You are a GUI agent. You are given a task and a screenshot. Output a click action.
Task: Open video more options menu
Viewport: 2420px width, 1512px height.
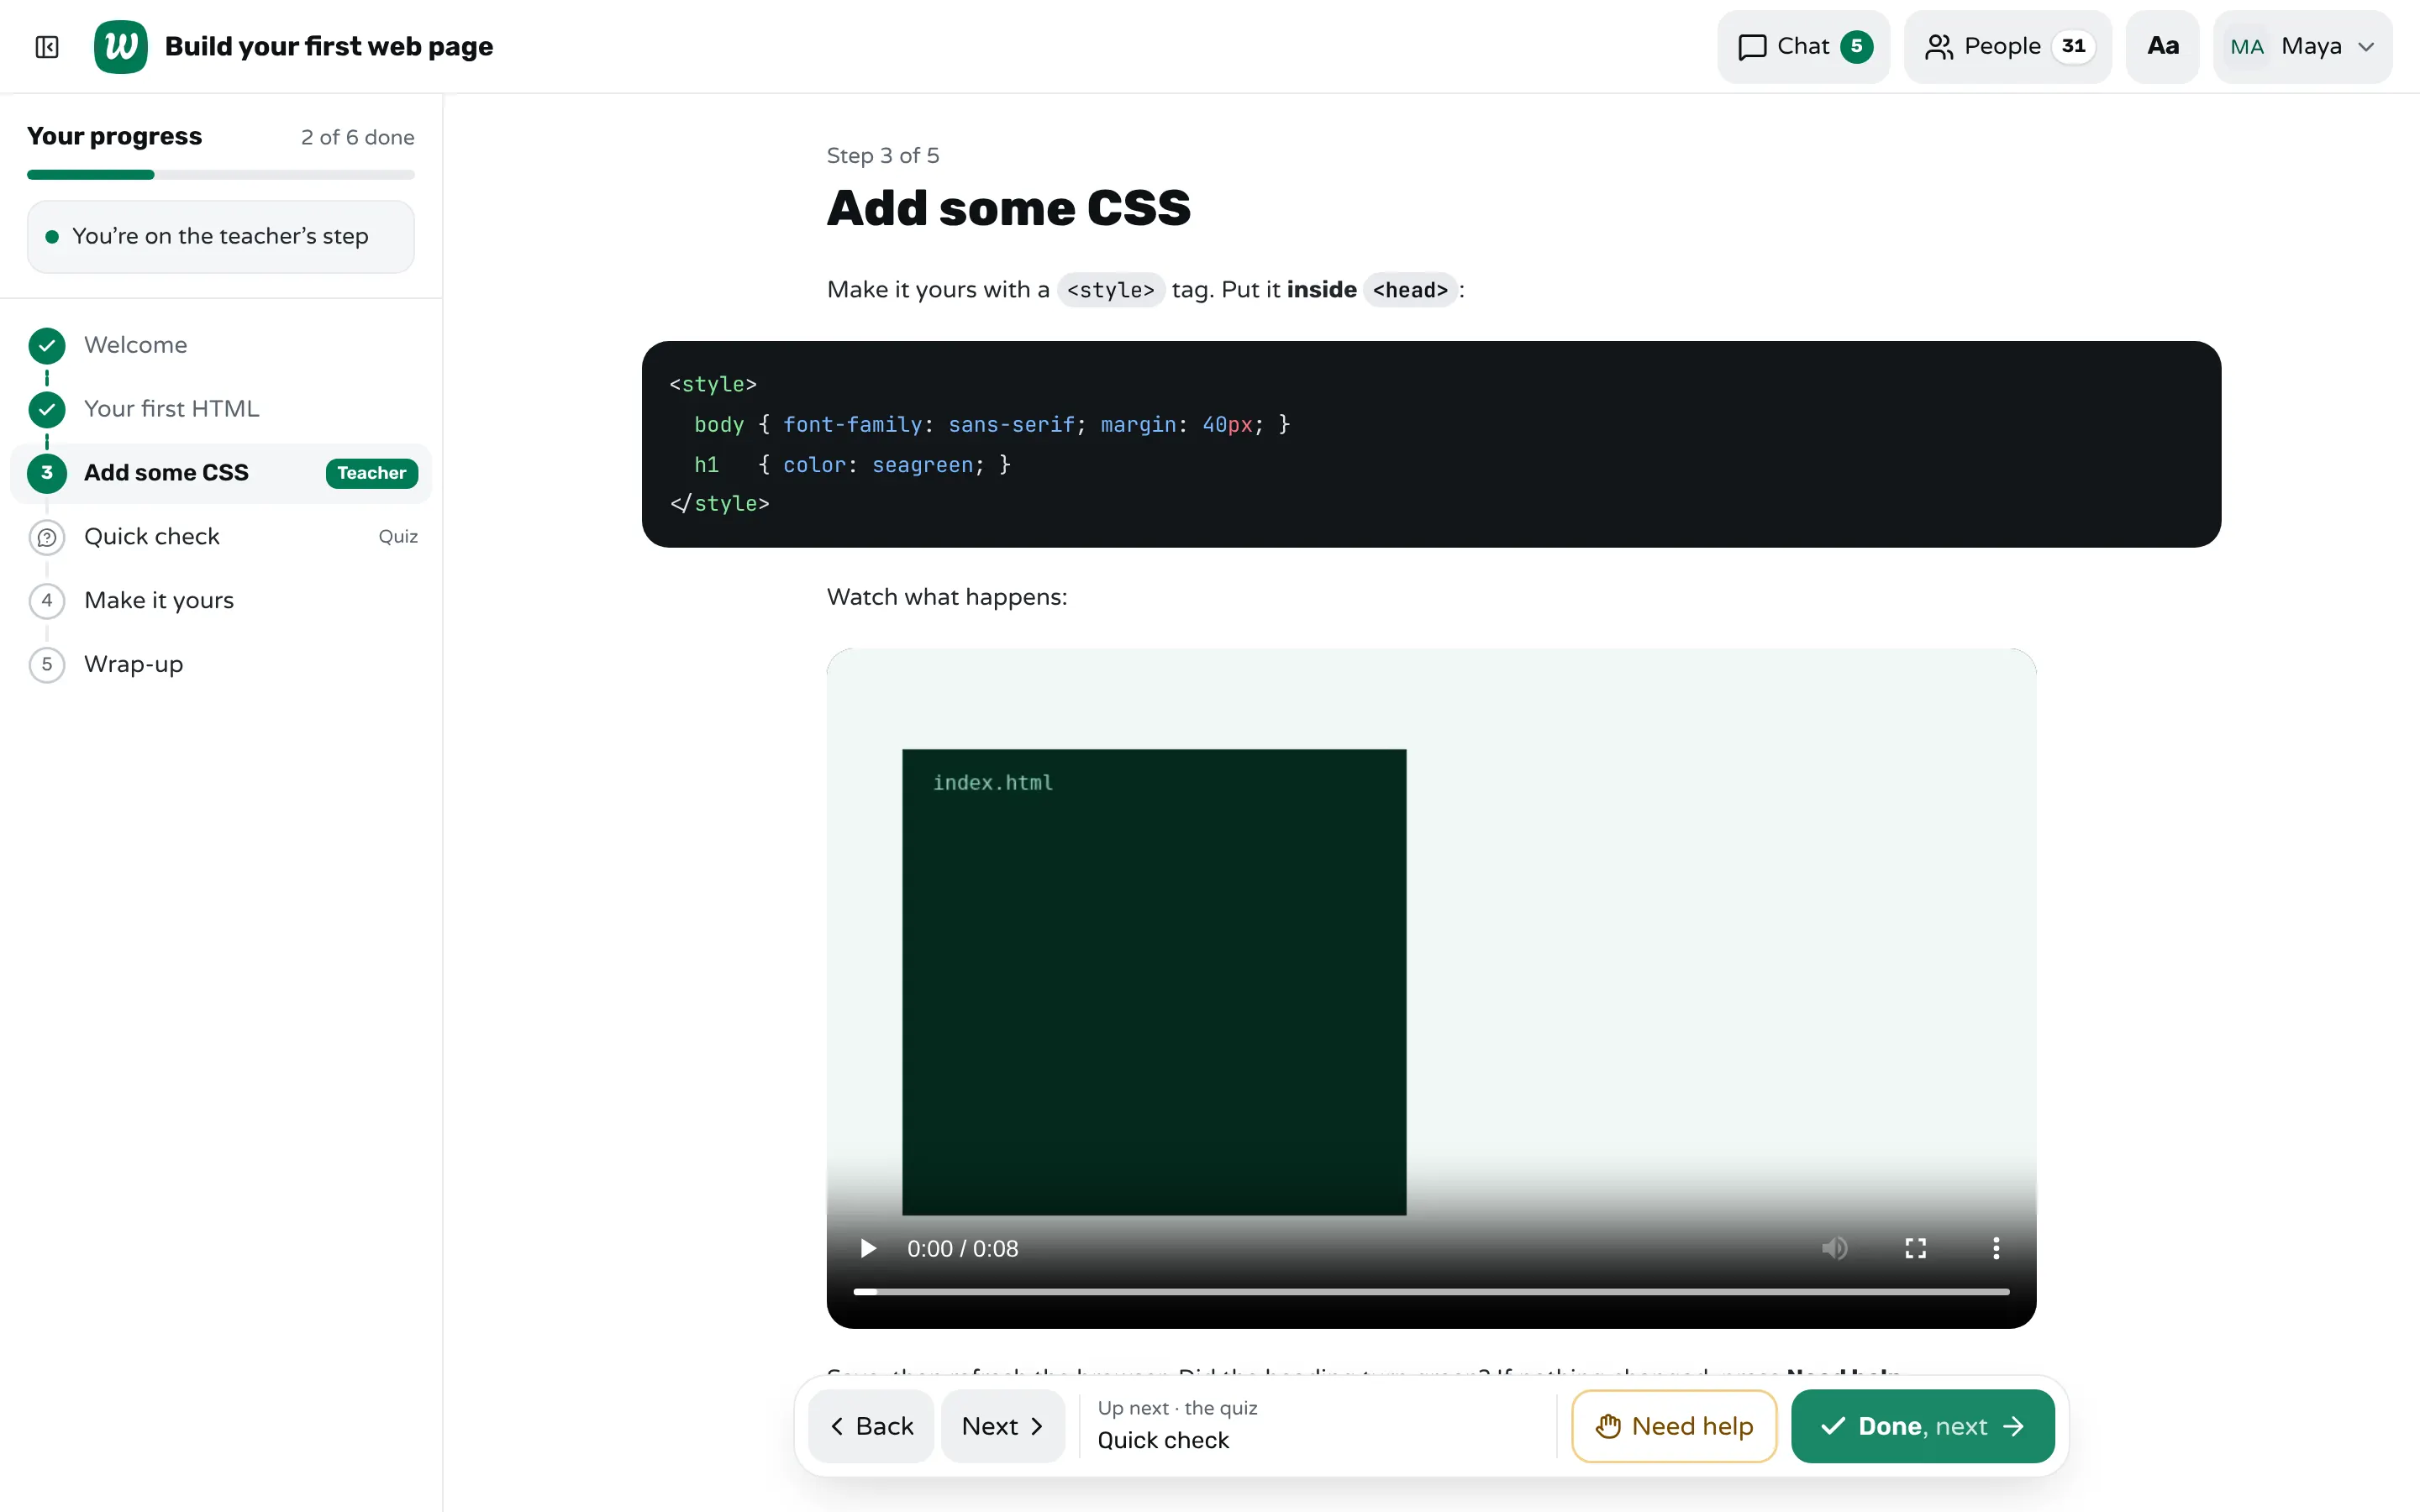click(x=1996, y=1248)
